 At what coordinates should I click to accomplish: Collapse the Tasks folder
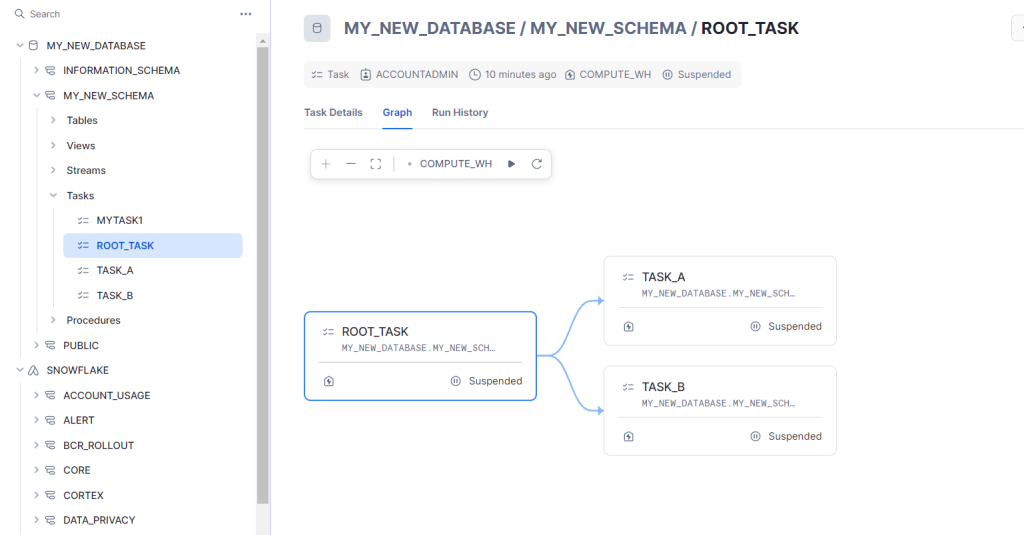[x=54, y=195]
